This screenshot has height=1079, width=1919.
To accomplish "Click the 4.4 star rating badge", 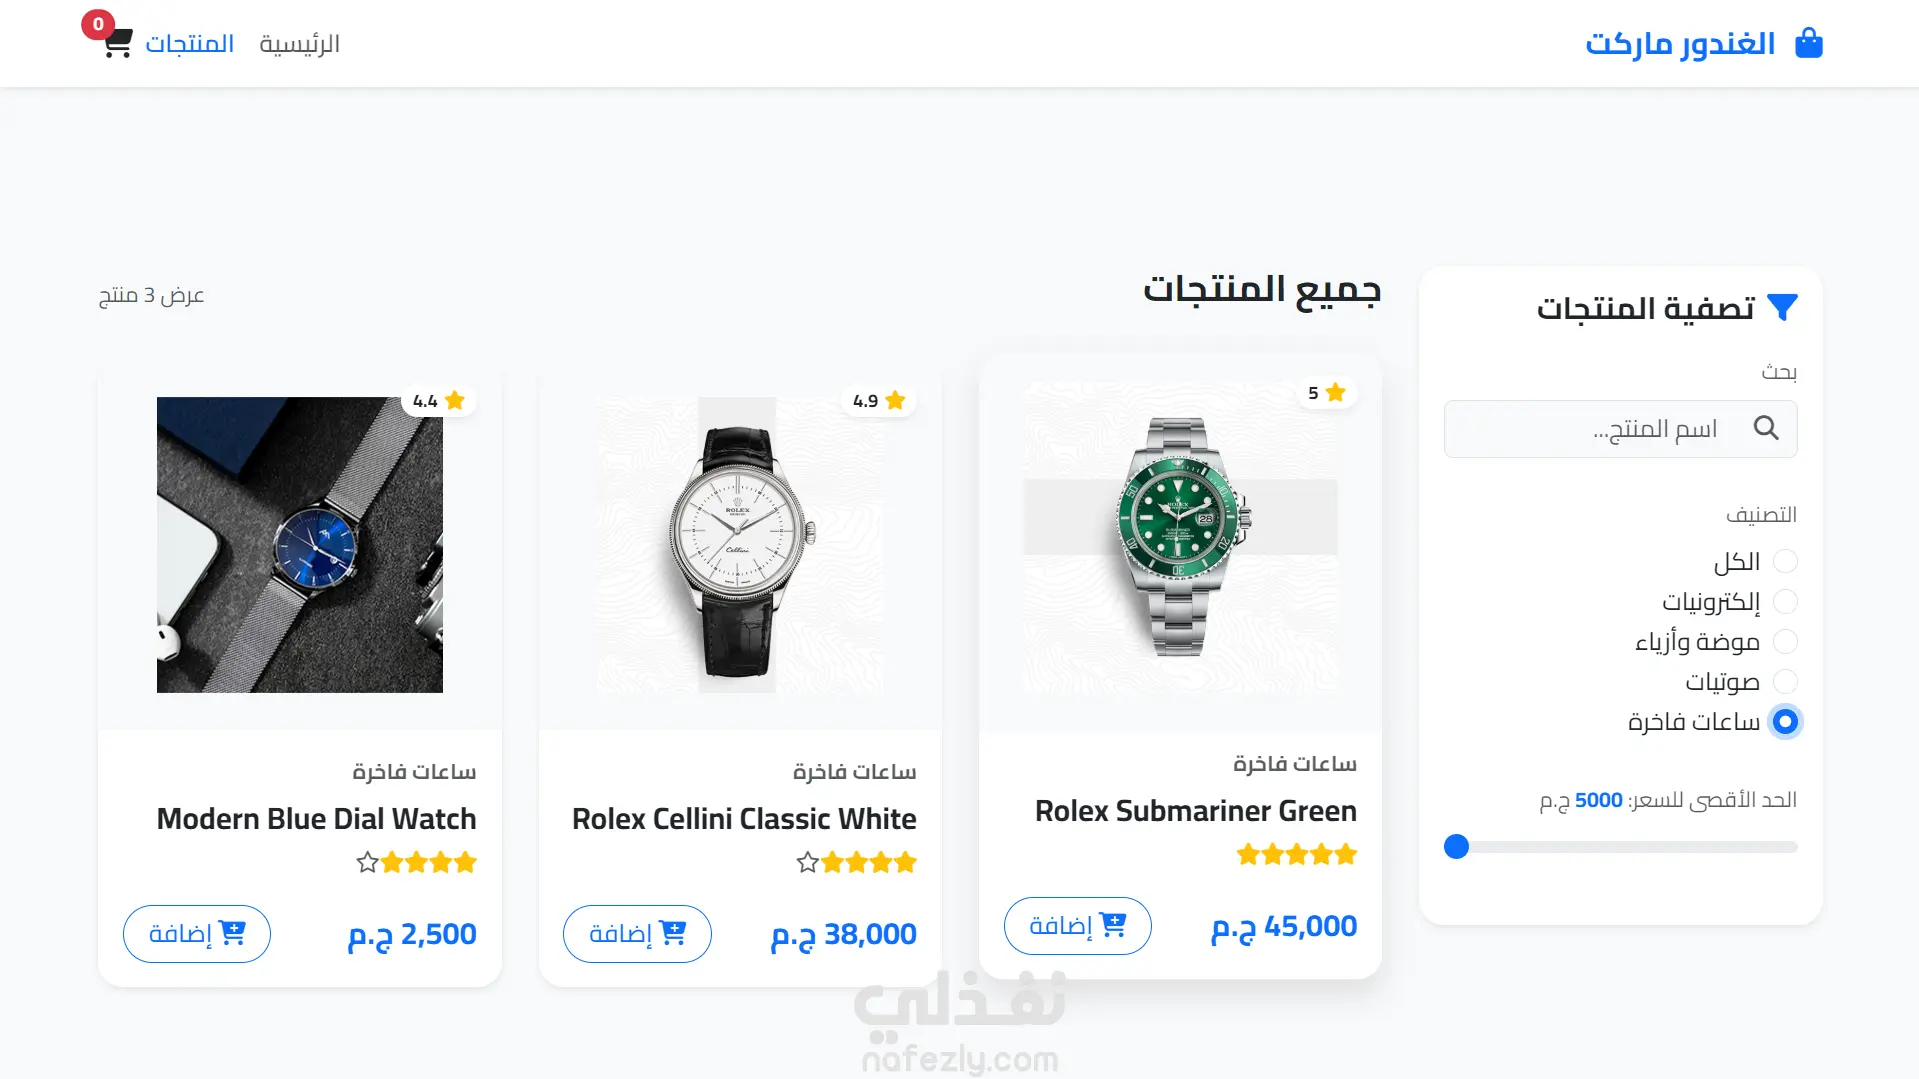I will coord(438,400).
